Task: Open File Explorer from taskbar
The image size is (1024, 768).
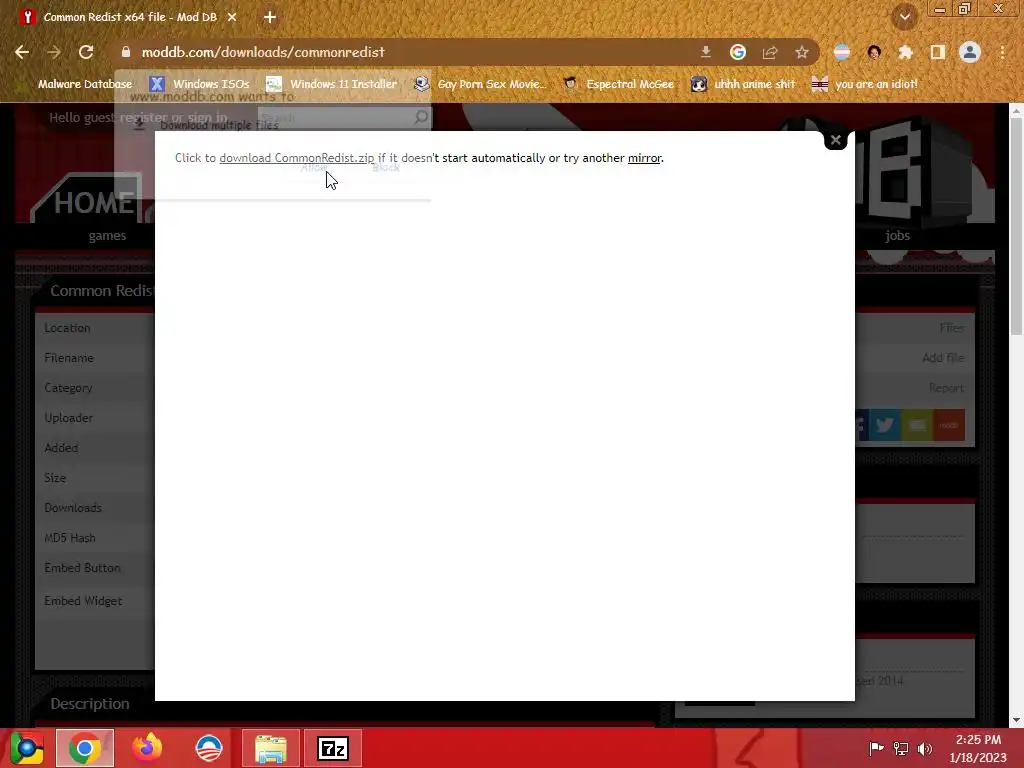Action: 271,748
